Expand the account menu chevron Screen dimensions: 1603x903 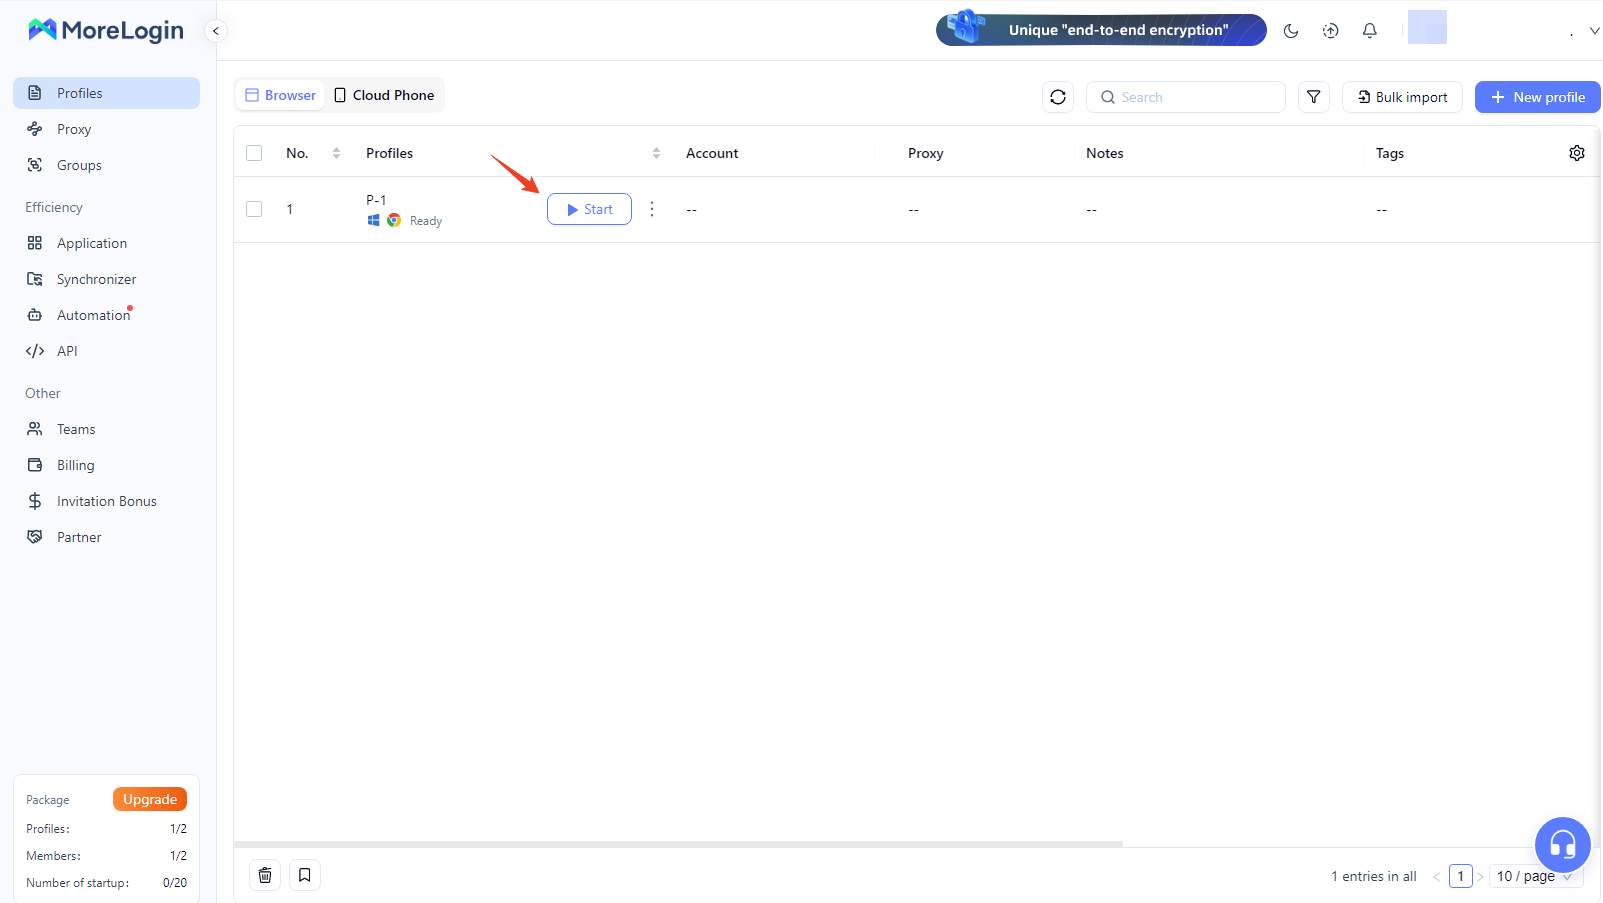coord(1594,31)
